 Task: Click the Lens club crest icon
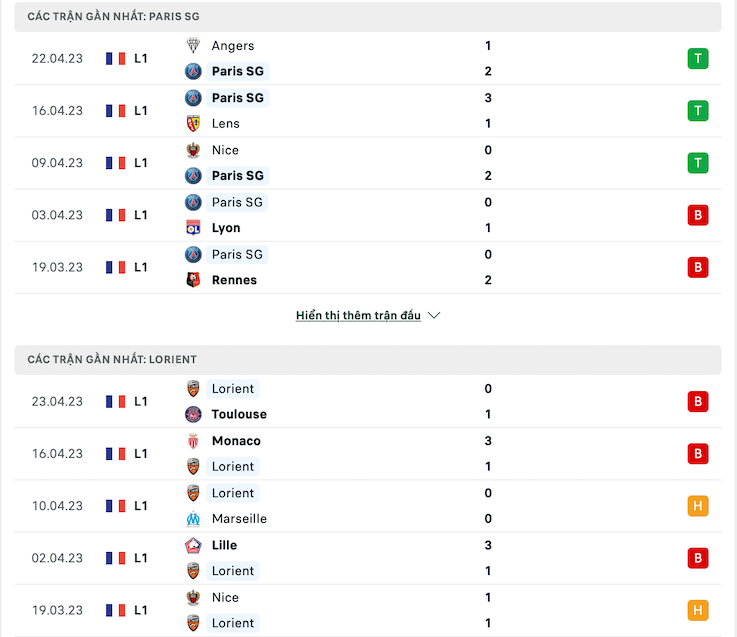coord(193,124)
